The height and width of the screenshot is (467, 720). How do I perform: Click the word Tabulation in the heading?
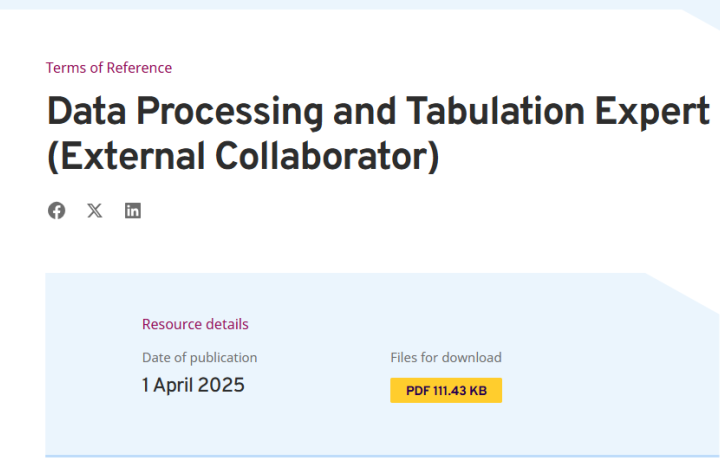coord(495,111)
